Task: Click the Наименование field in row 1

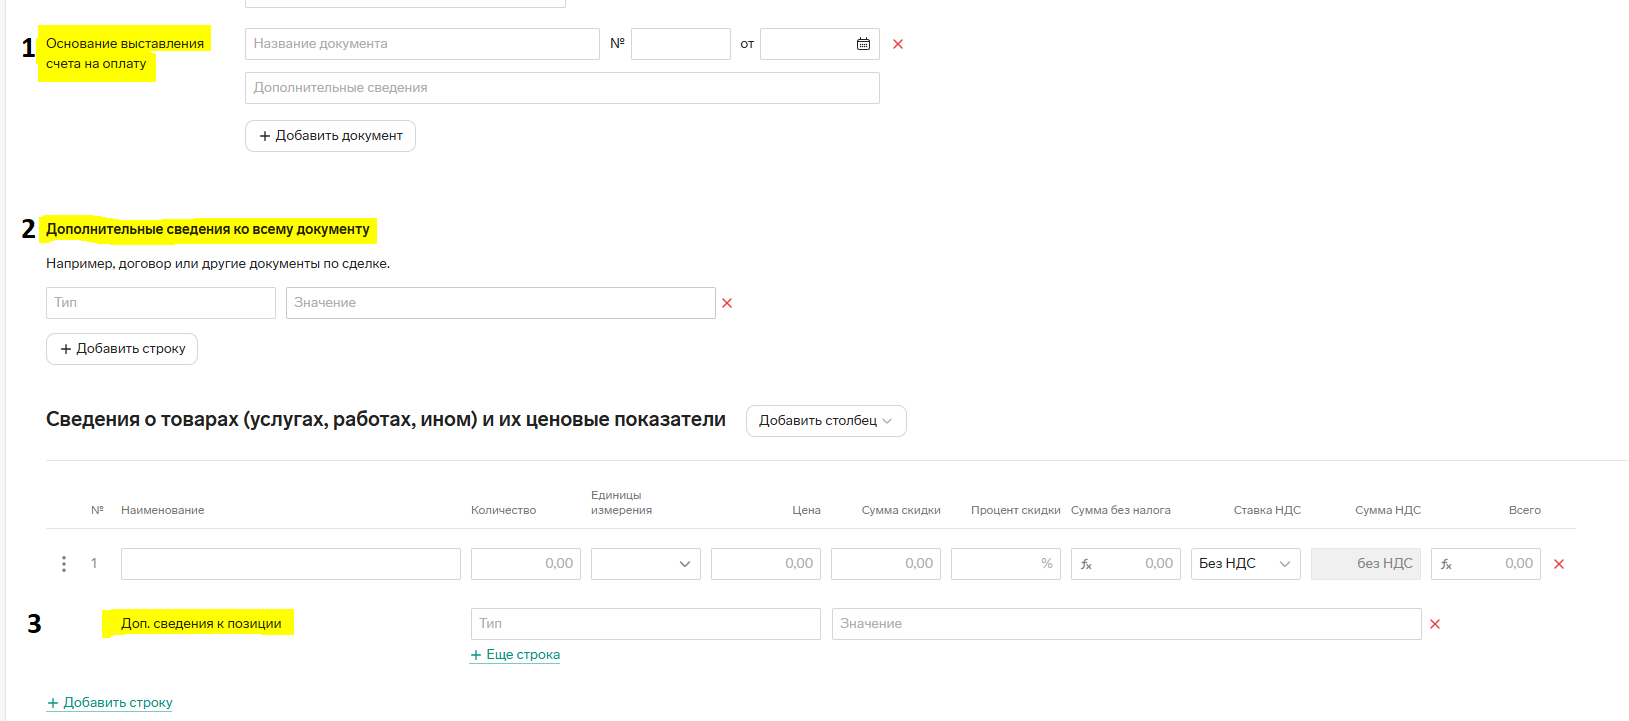Action: pyautogui.click(x=290, y=564)
